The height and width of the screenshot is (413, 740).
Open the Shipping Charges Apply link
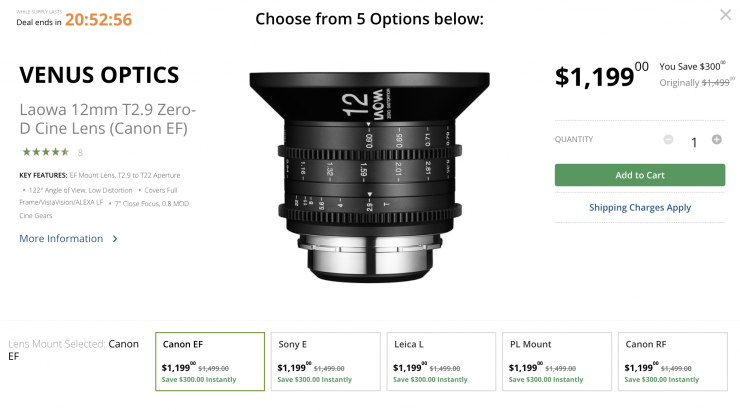[640, 208]
